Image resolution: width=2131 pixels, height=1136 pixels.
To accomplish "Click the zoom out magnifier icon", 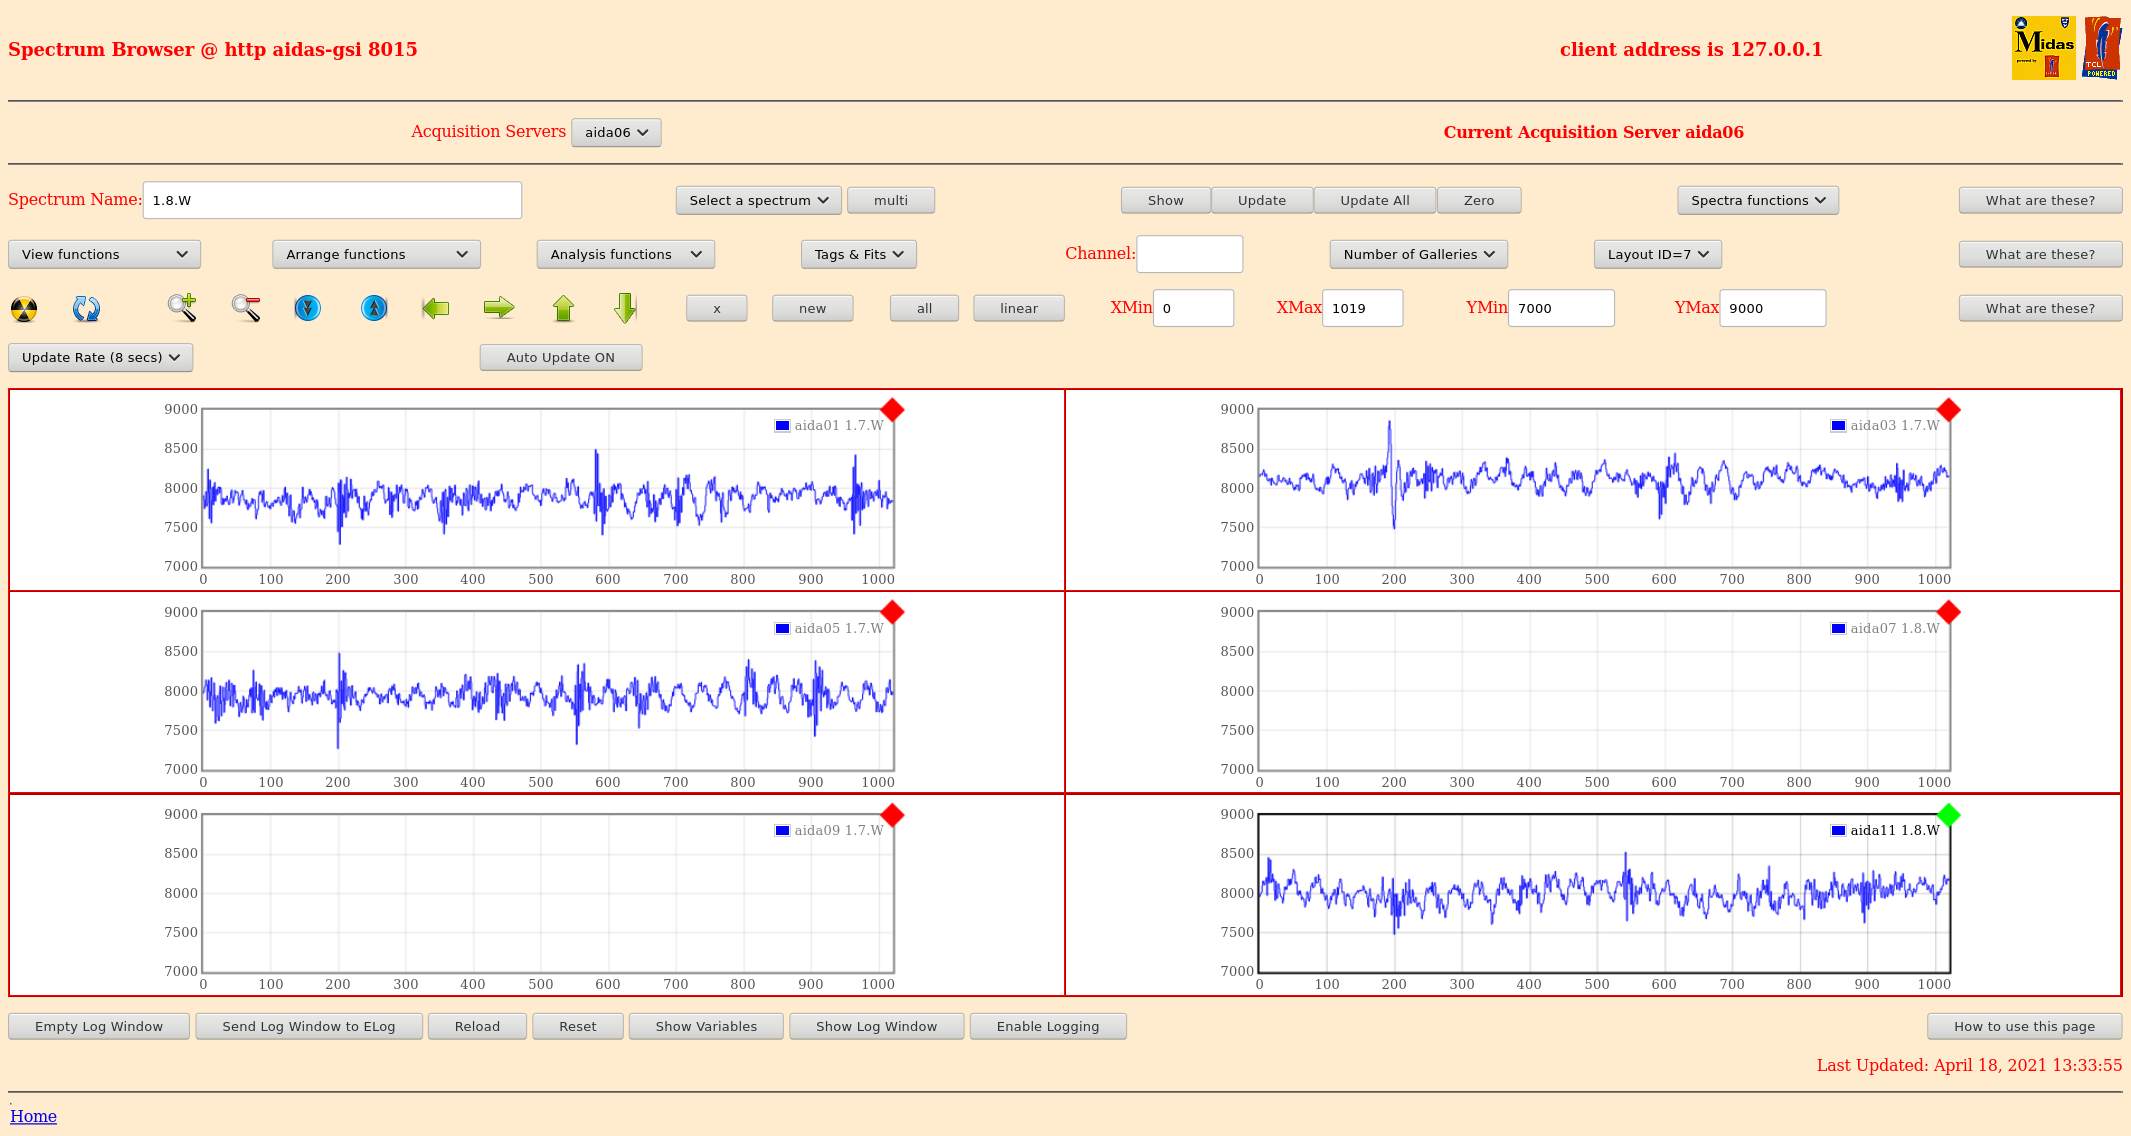I will (x=246, y=308).
